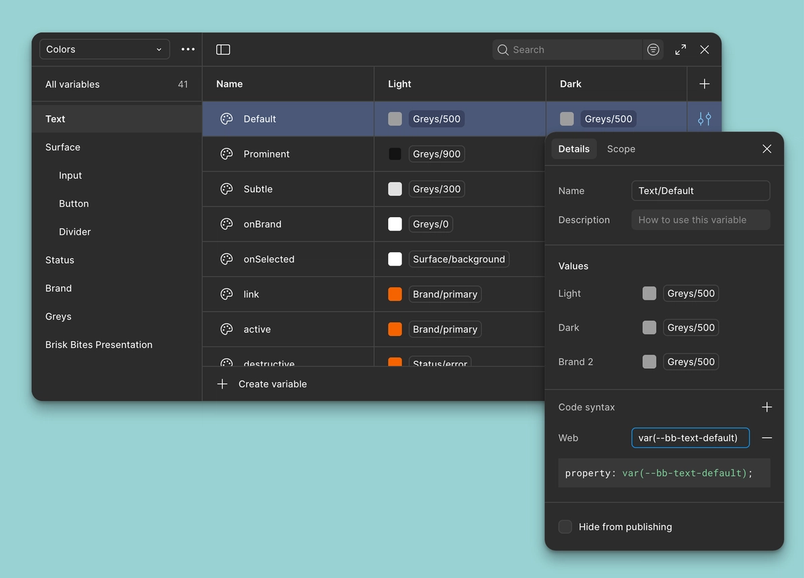
Task: Enable Hide from publishing
Action: tap(565, 527)
